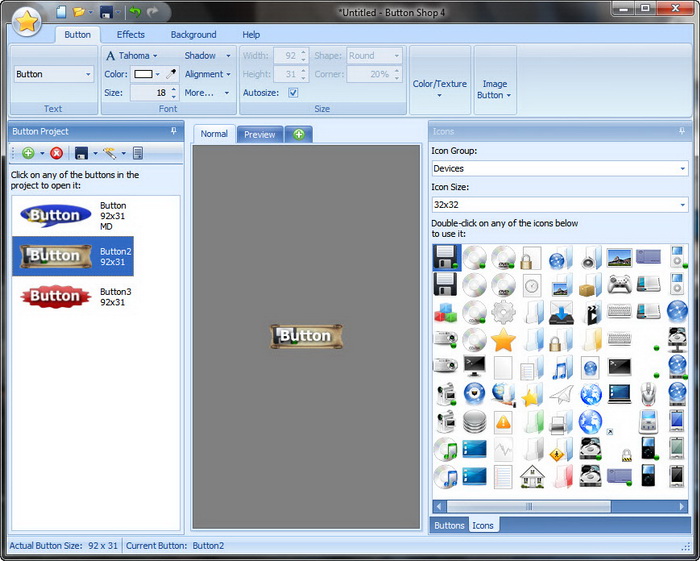Click the undo arrow in title bar

coord(135,12)
